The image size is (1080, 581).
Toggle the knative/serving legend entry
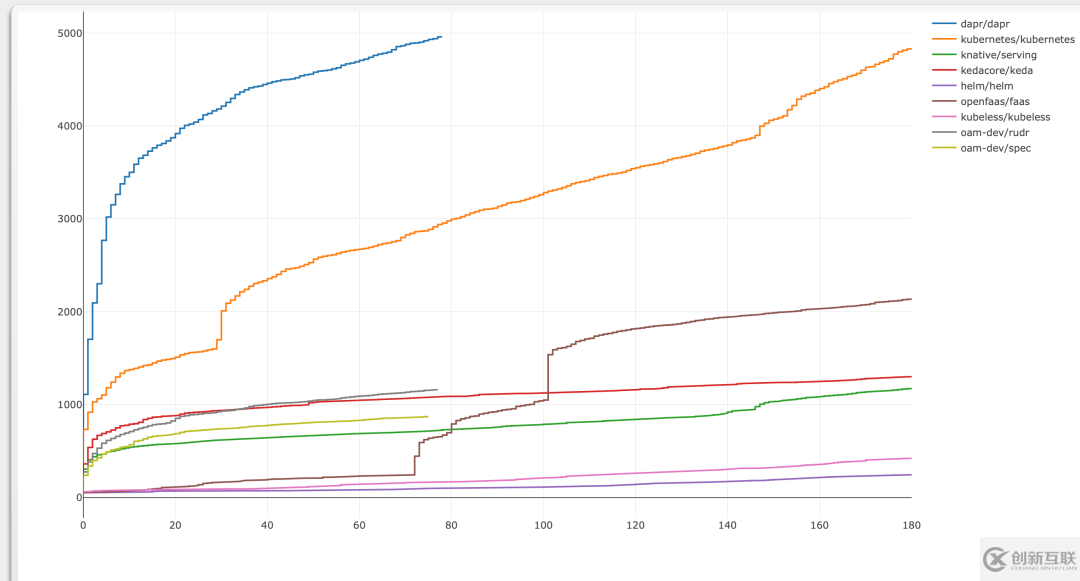[984, 55]
